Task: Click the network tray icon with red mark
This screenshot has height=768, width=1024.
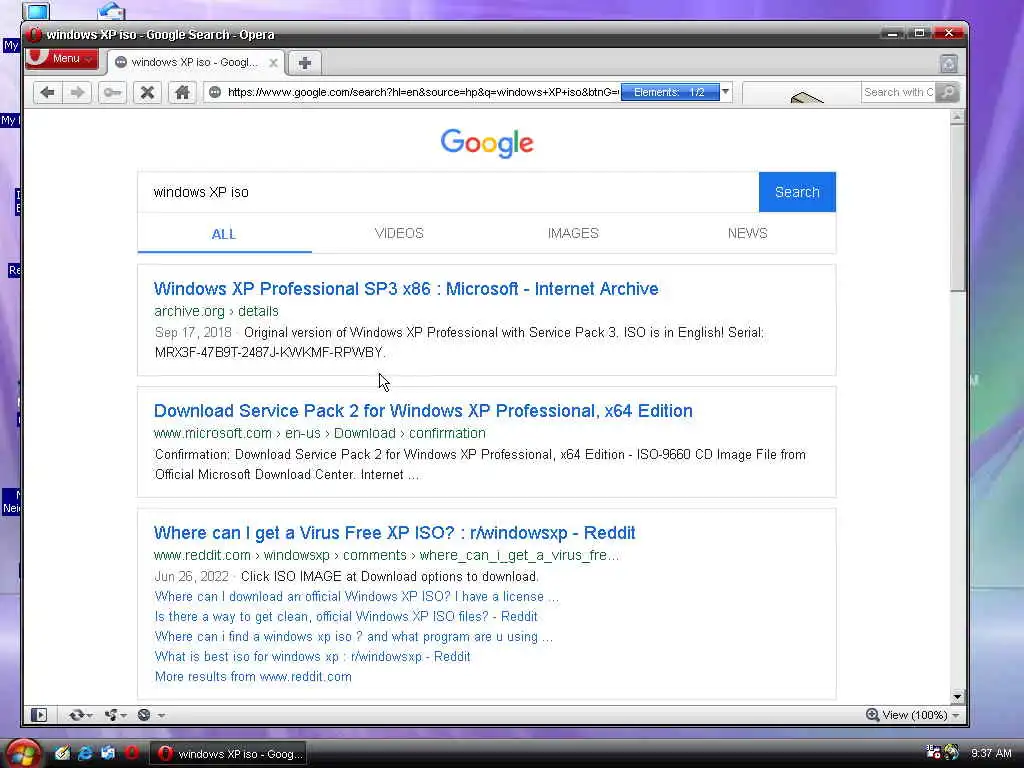Action: point(933,752)
